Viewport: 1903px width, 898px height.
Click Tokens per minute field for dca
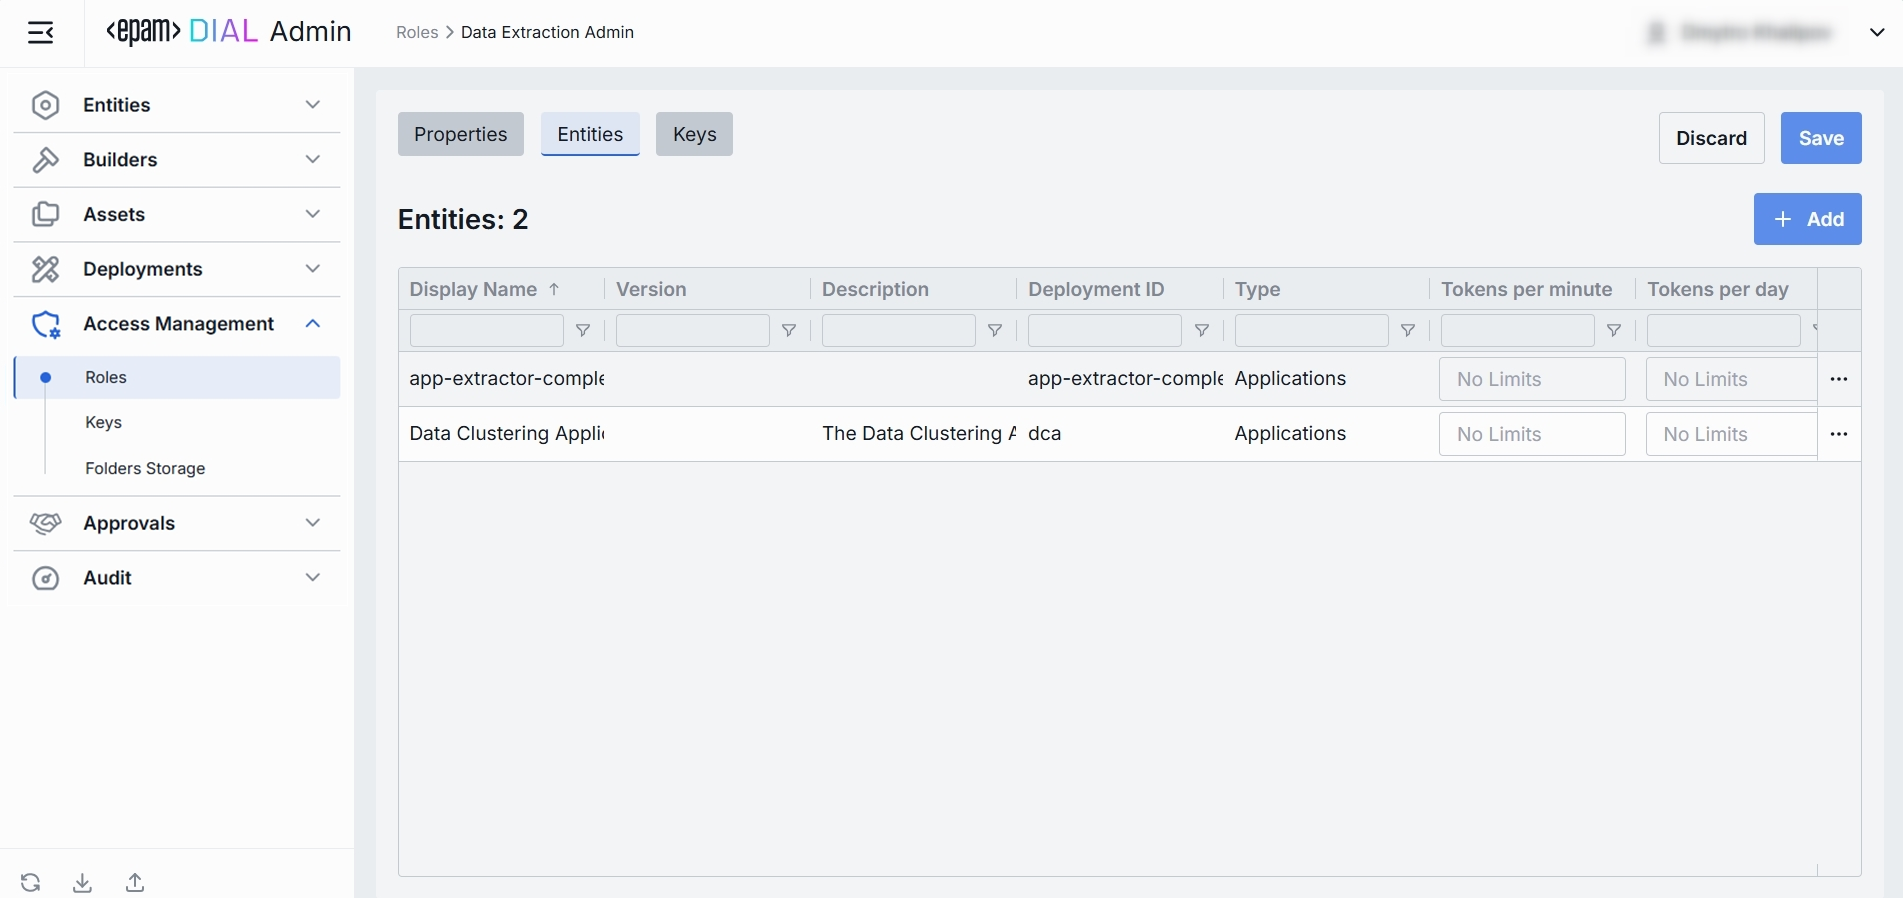click(x=1531, y=434)
